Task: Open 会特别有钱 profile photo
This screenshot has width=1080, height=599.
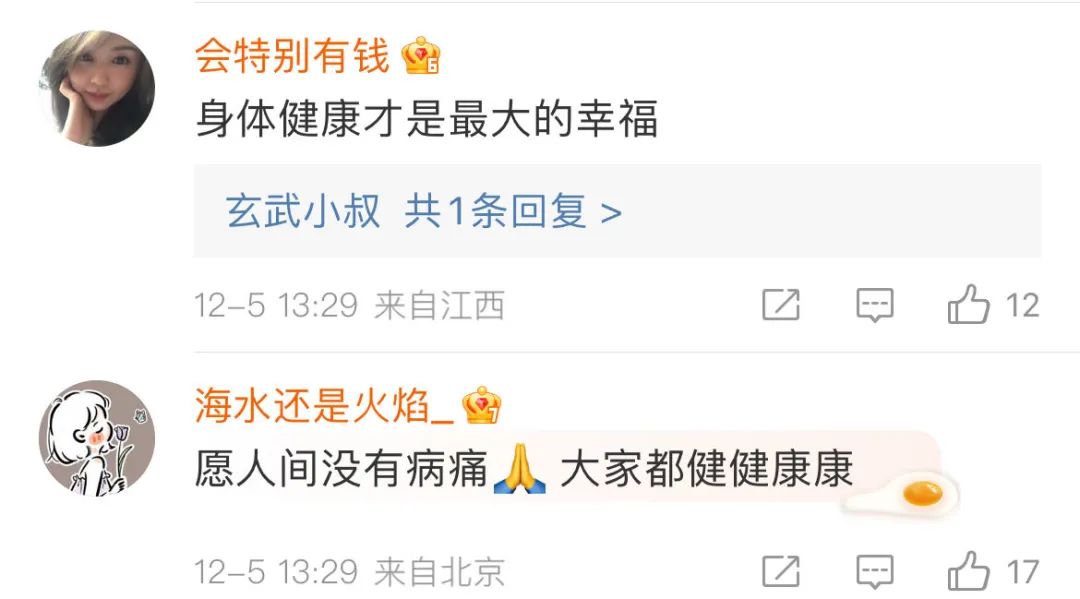Action: pos(97,88)
